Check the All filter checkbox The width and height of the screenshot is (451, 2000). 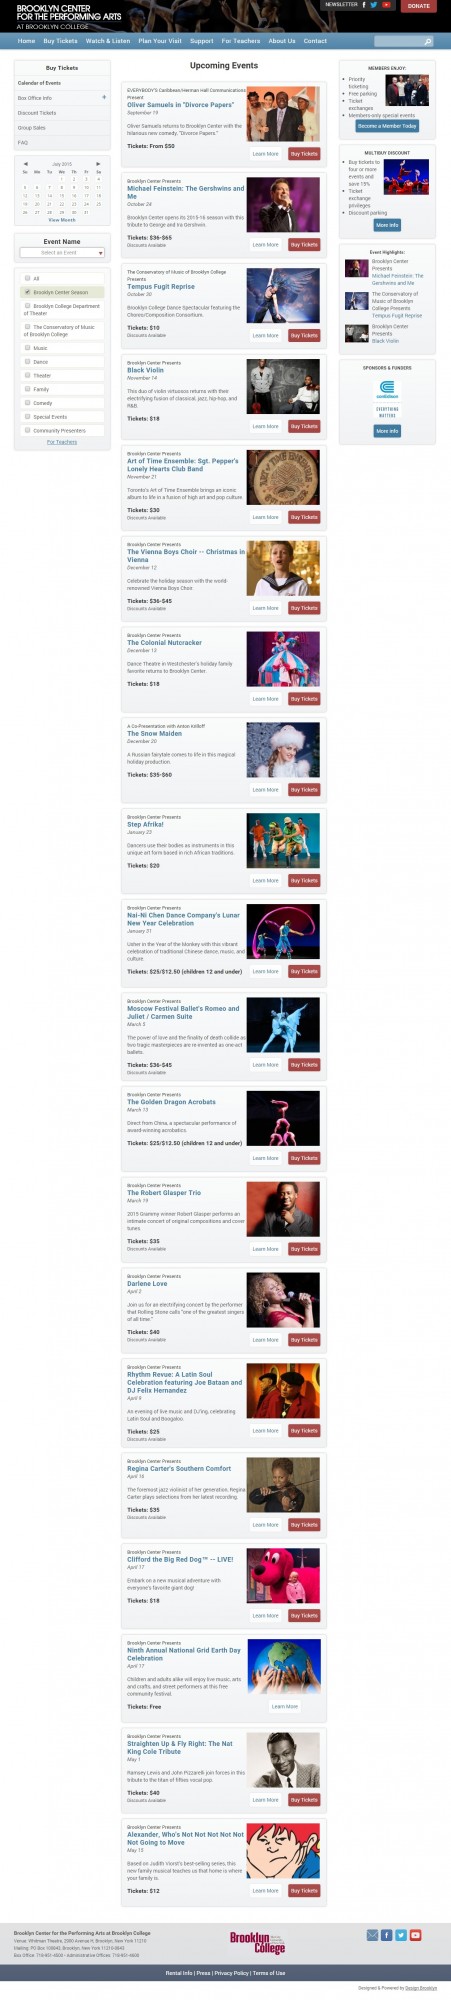[x=28, y=278]
